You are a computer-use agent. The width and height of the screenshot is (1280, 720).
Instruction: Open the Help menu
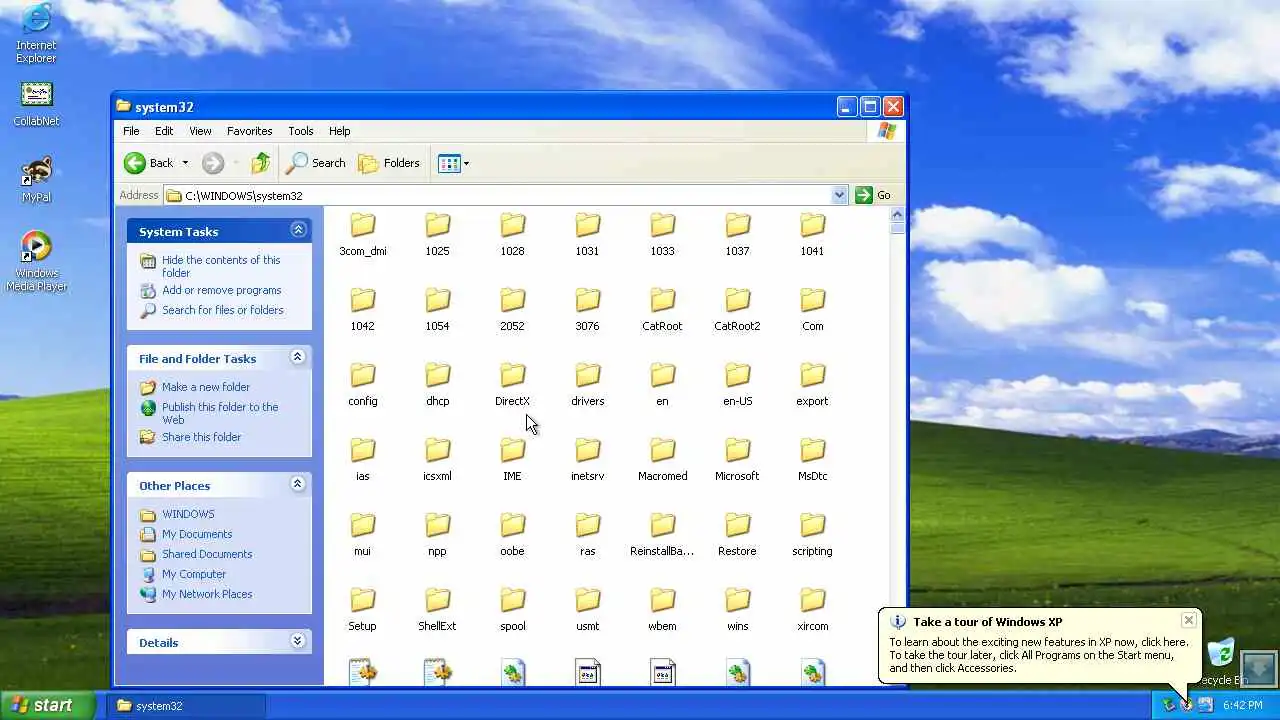pyautogui.click(x=339, y=131)
